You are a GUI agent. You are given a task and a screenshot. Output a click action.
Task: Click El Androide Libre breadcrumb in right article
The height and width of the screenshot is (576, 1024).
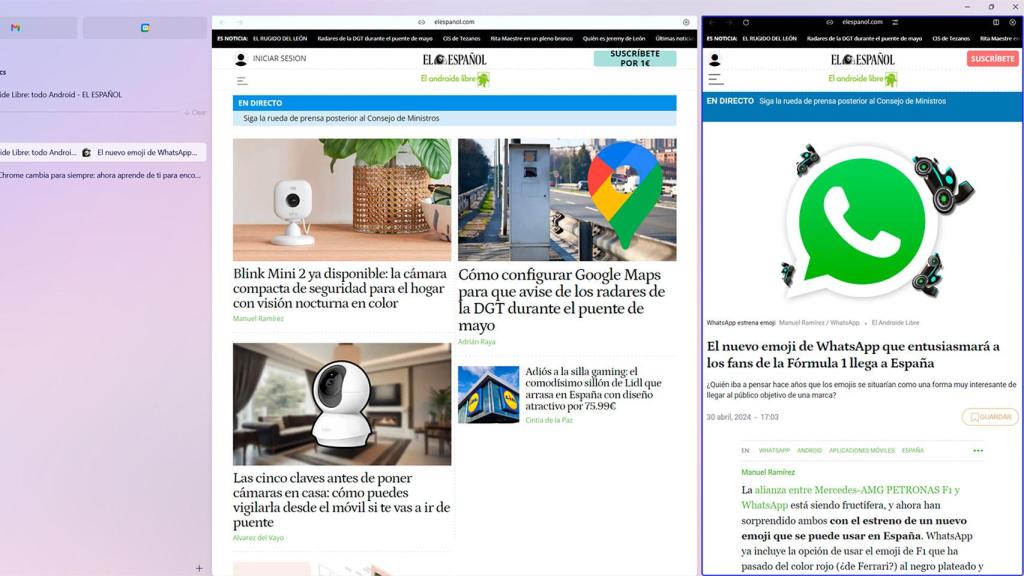tap(895, 323)
